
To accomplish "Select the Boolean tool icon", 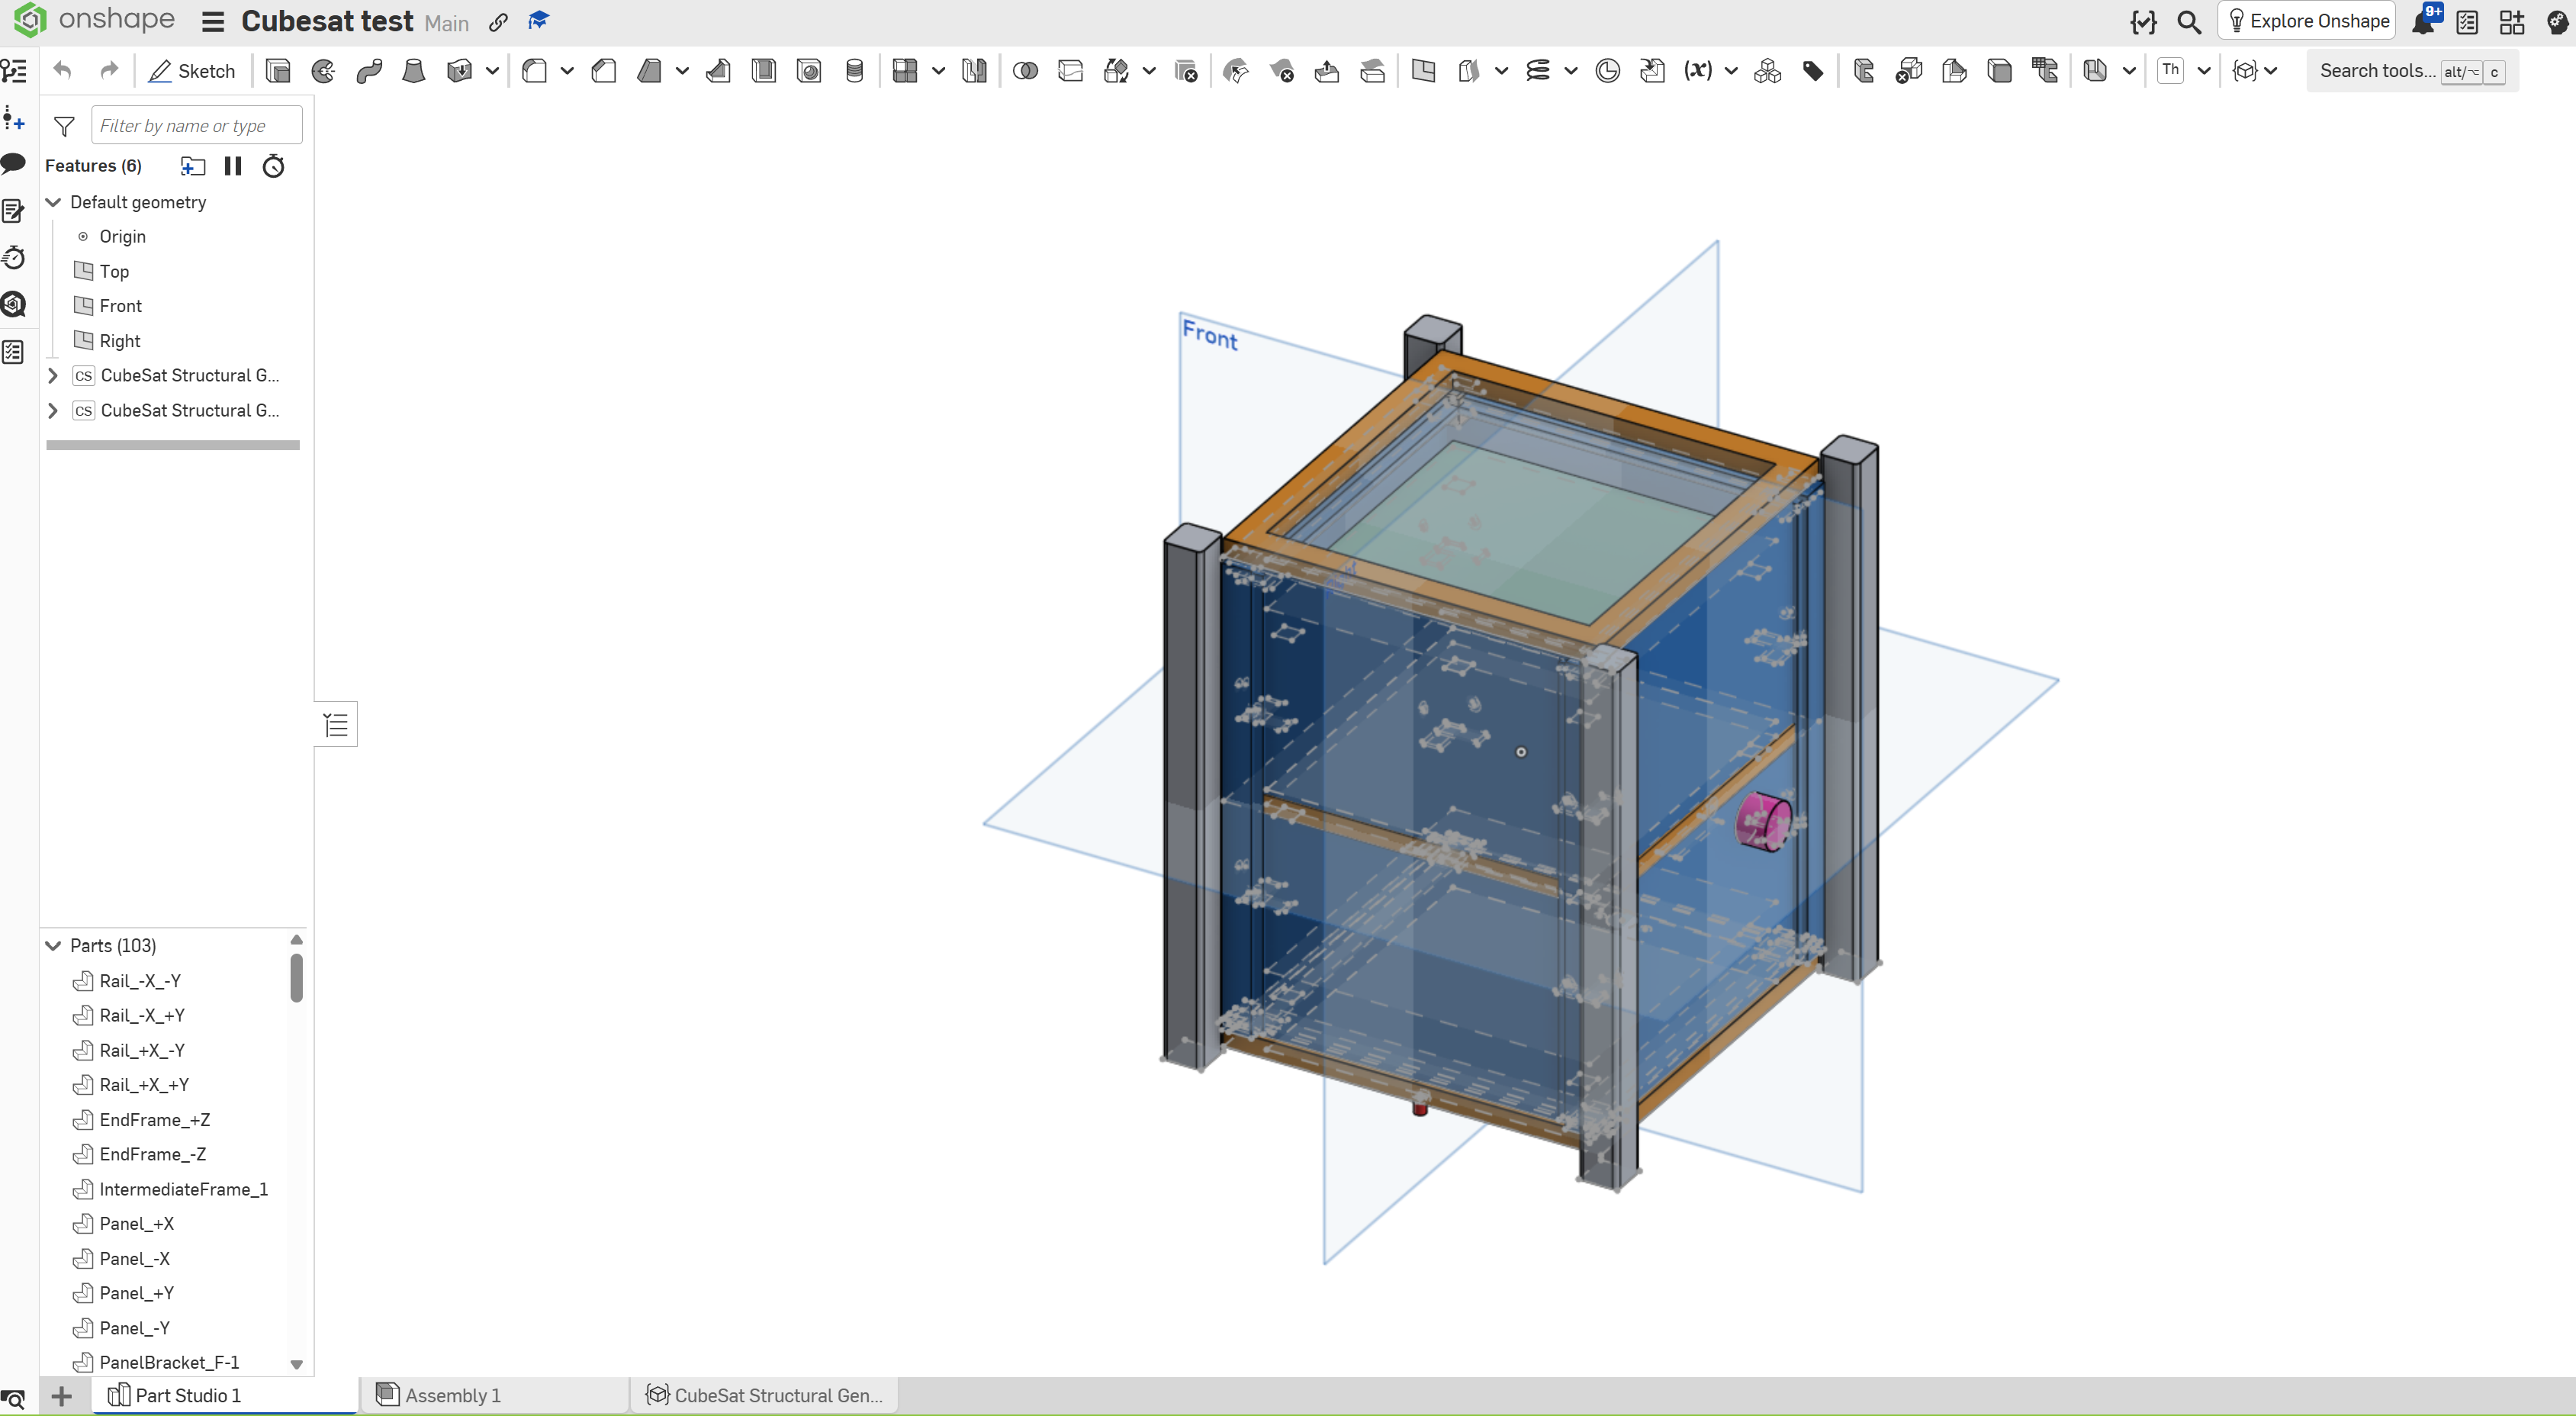I will click(1025, 71).
